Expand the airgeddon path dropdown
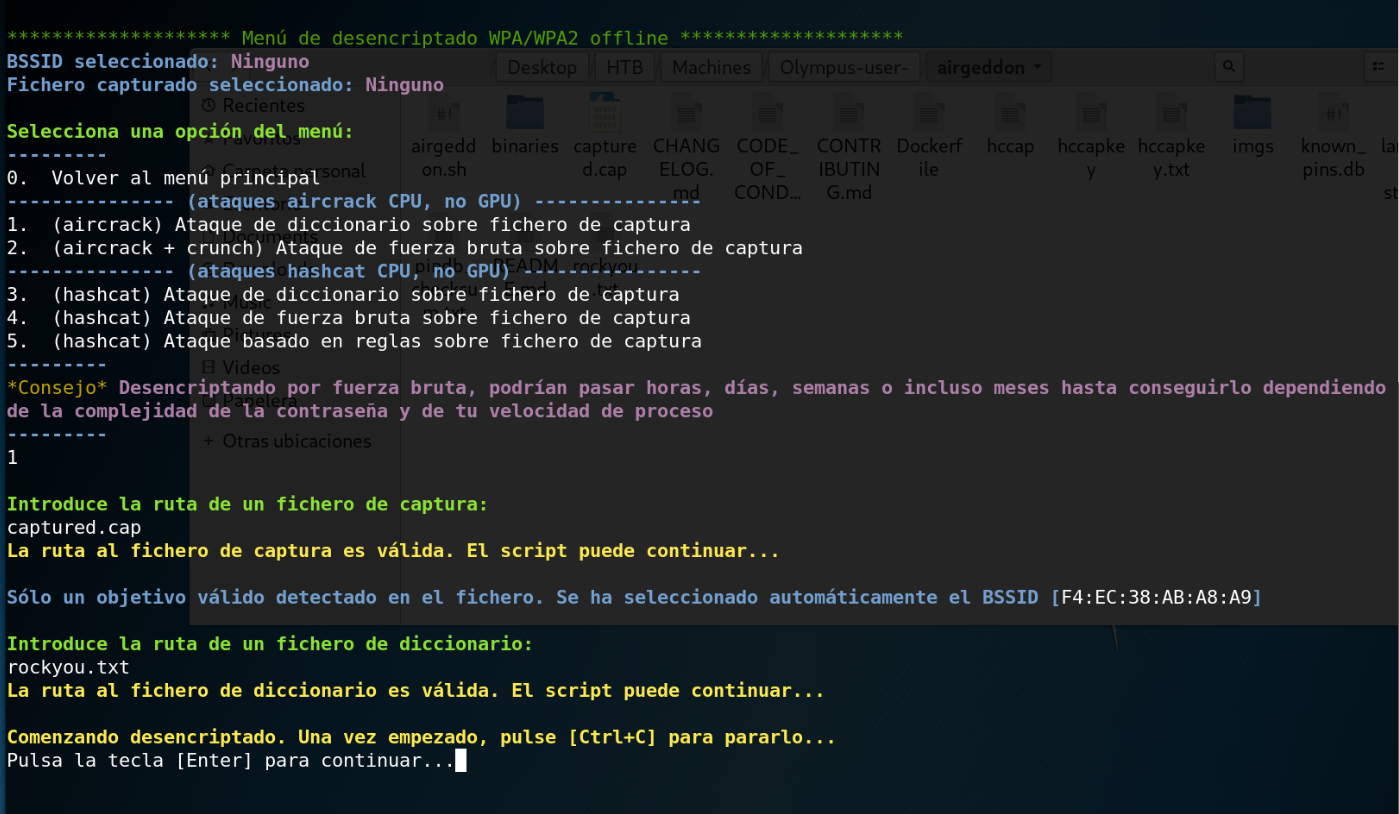 pyautogui.click(x=988, y=67)
